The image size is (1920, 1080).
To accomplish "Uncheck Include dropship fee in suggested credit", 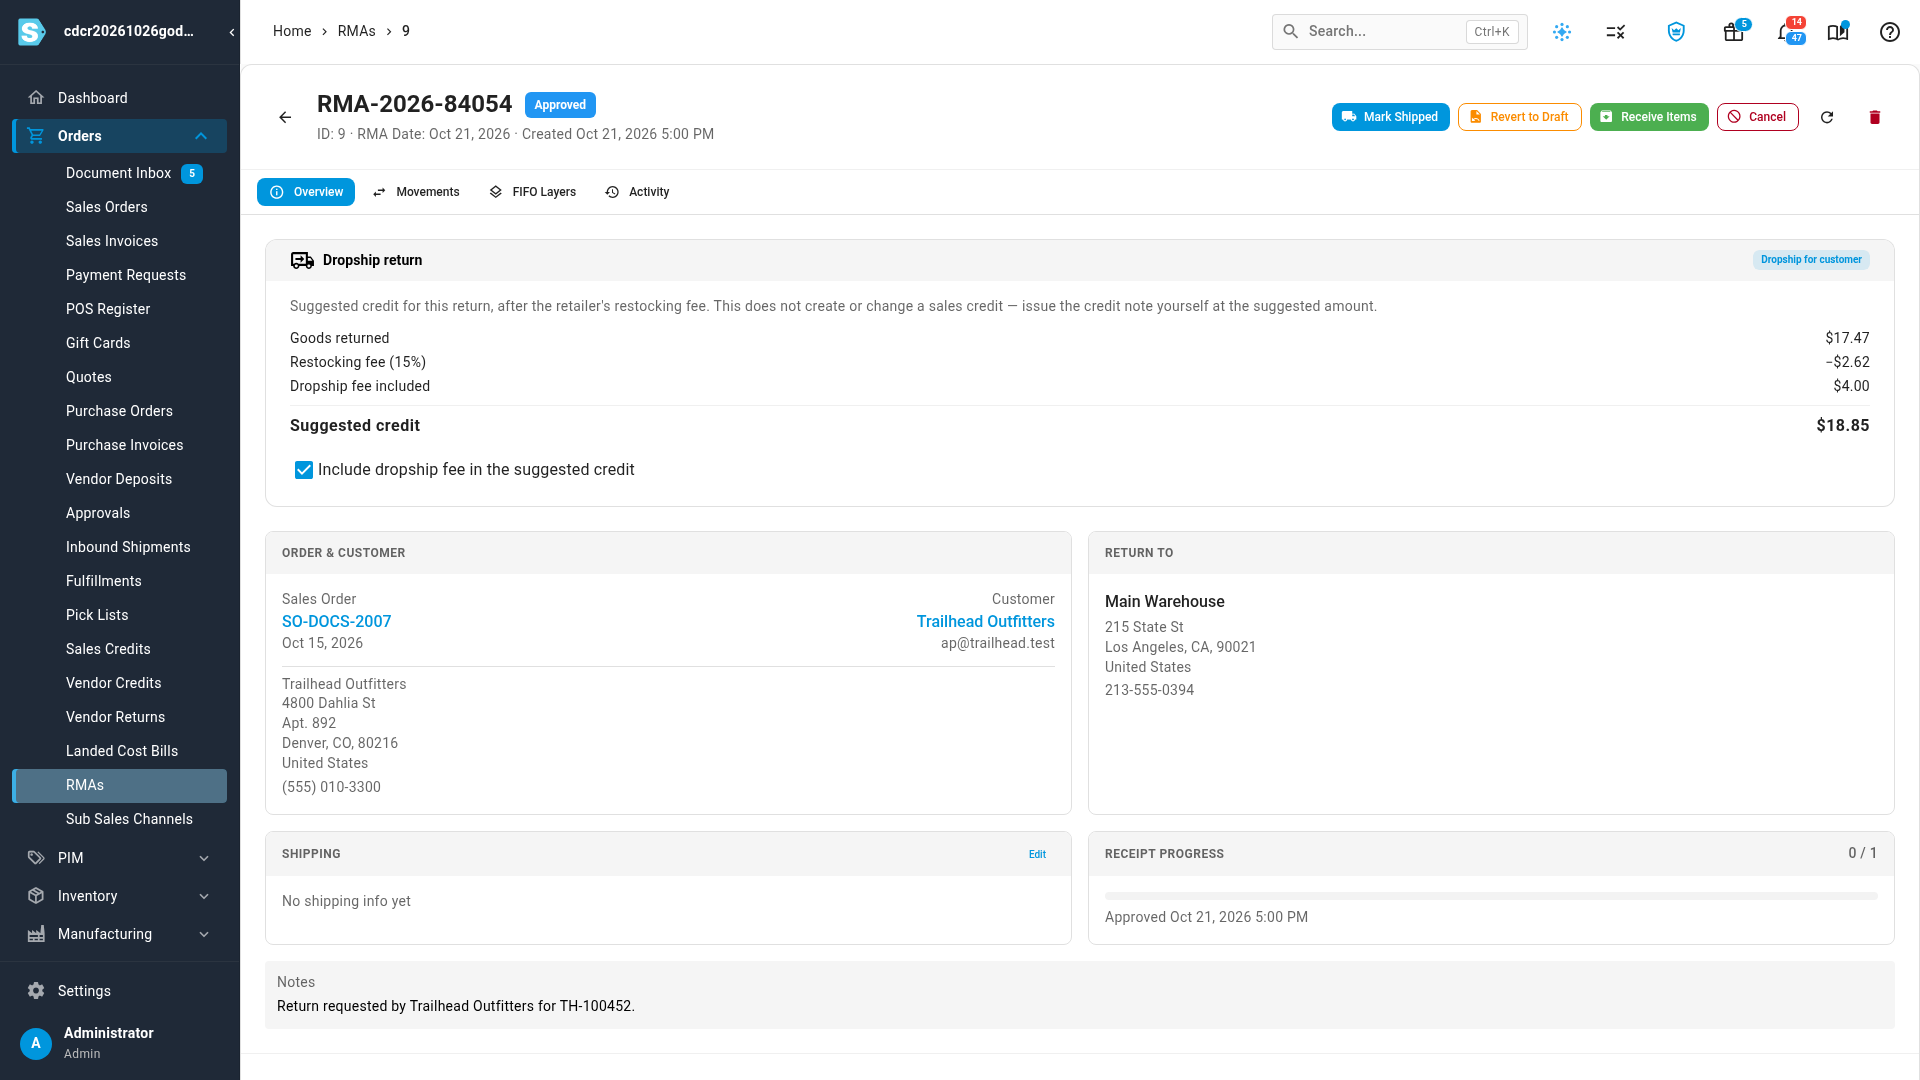I will click(x=304, y=470).
